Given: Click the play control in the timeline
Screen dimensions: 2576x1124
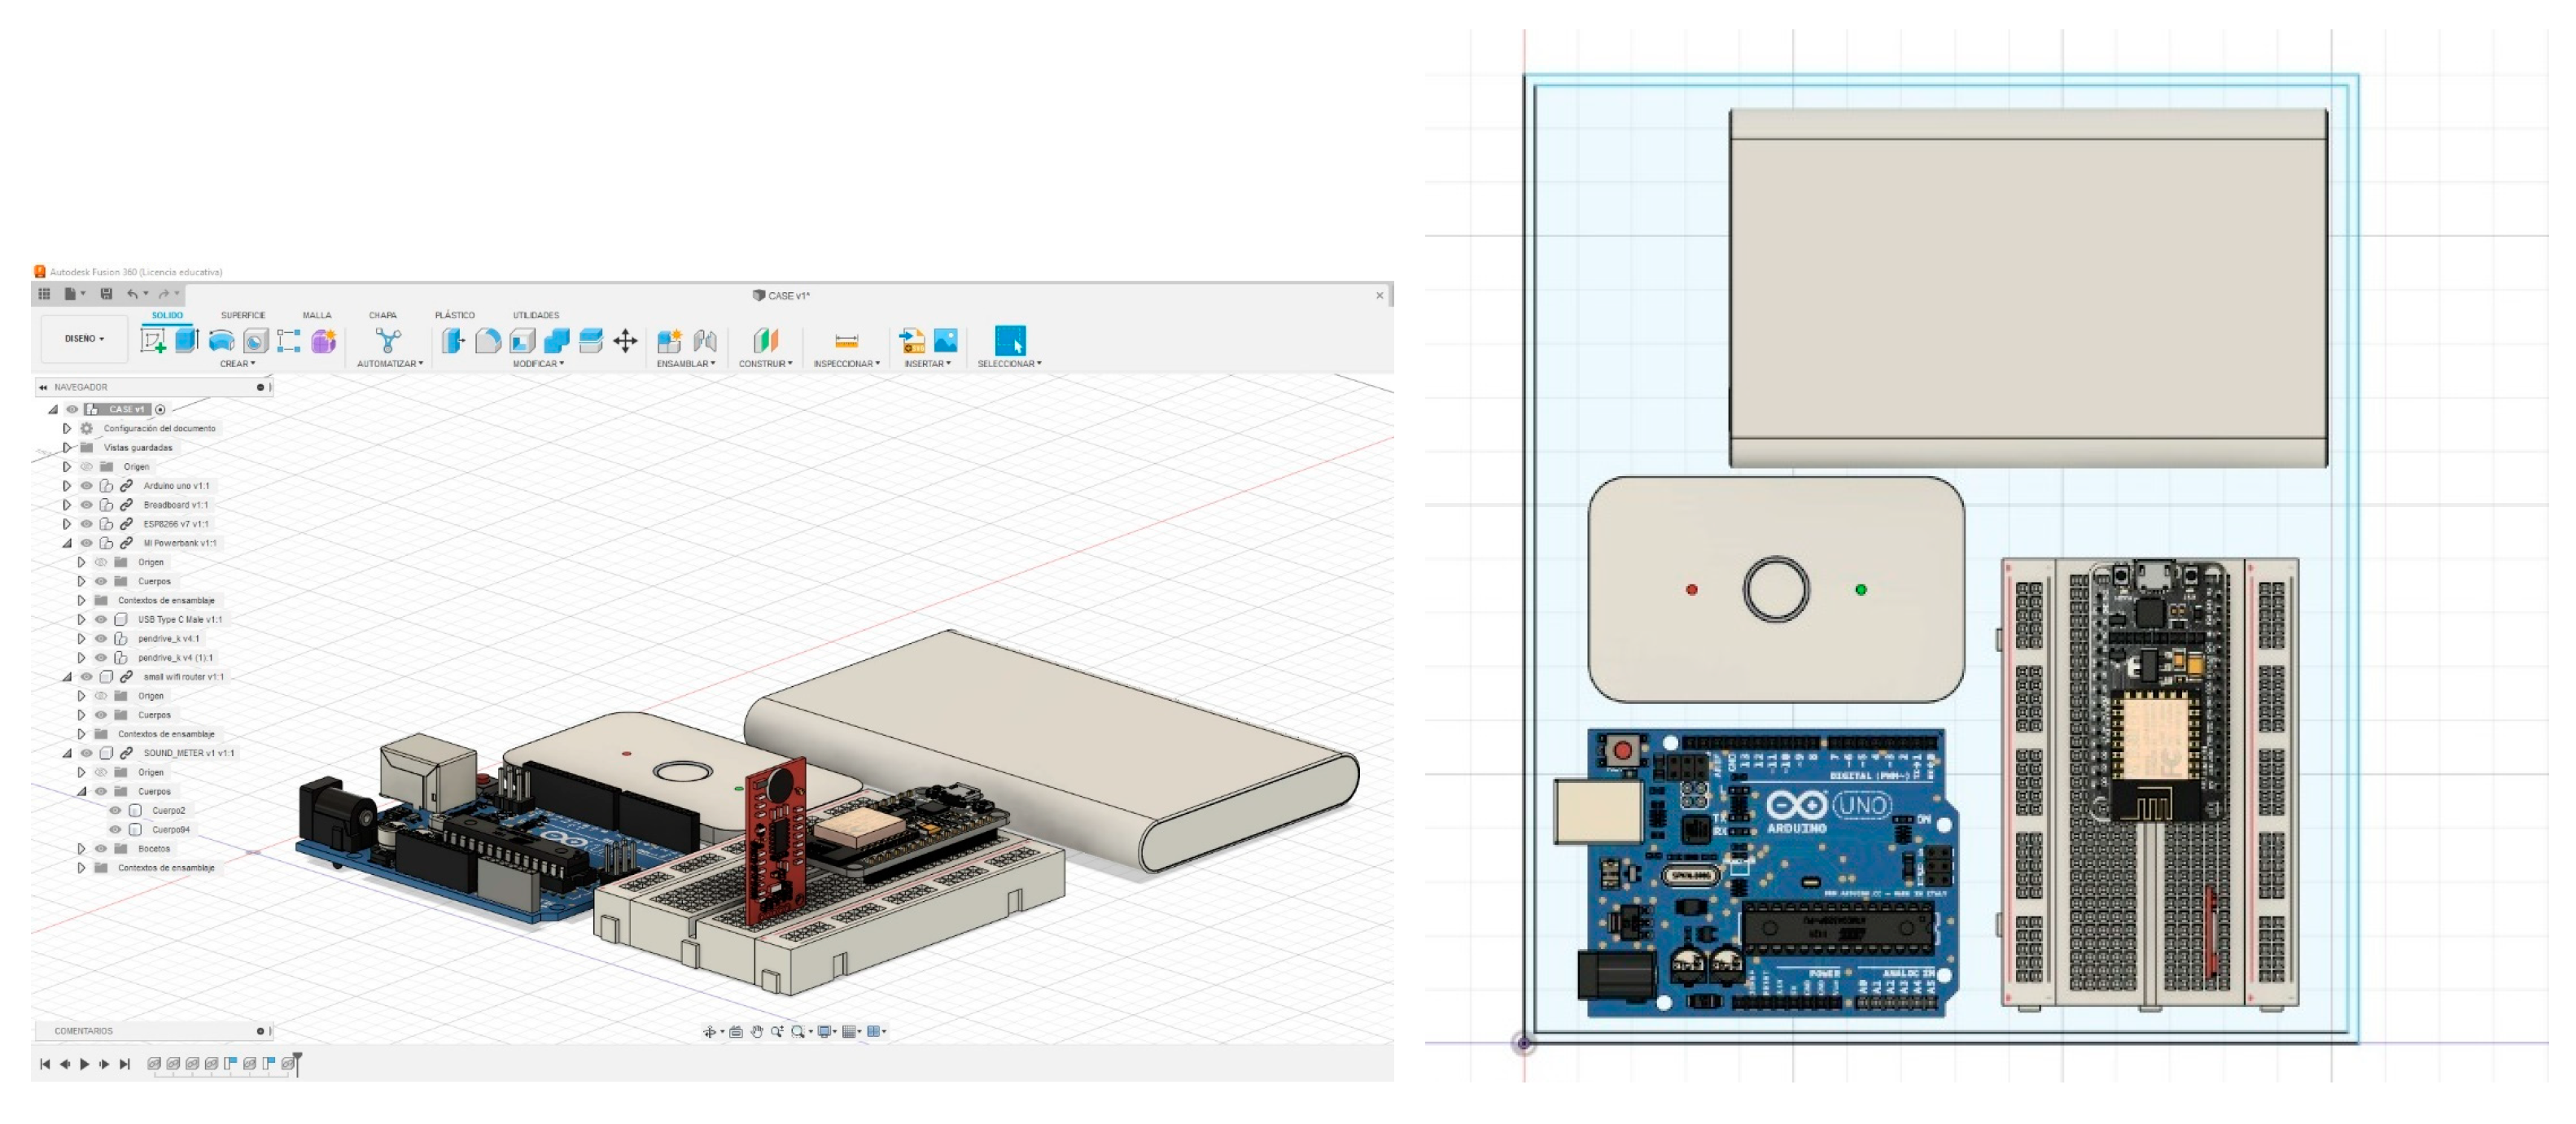Looking at the screenshot, I should click(84, 1064).
